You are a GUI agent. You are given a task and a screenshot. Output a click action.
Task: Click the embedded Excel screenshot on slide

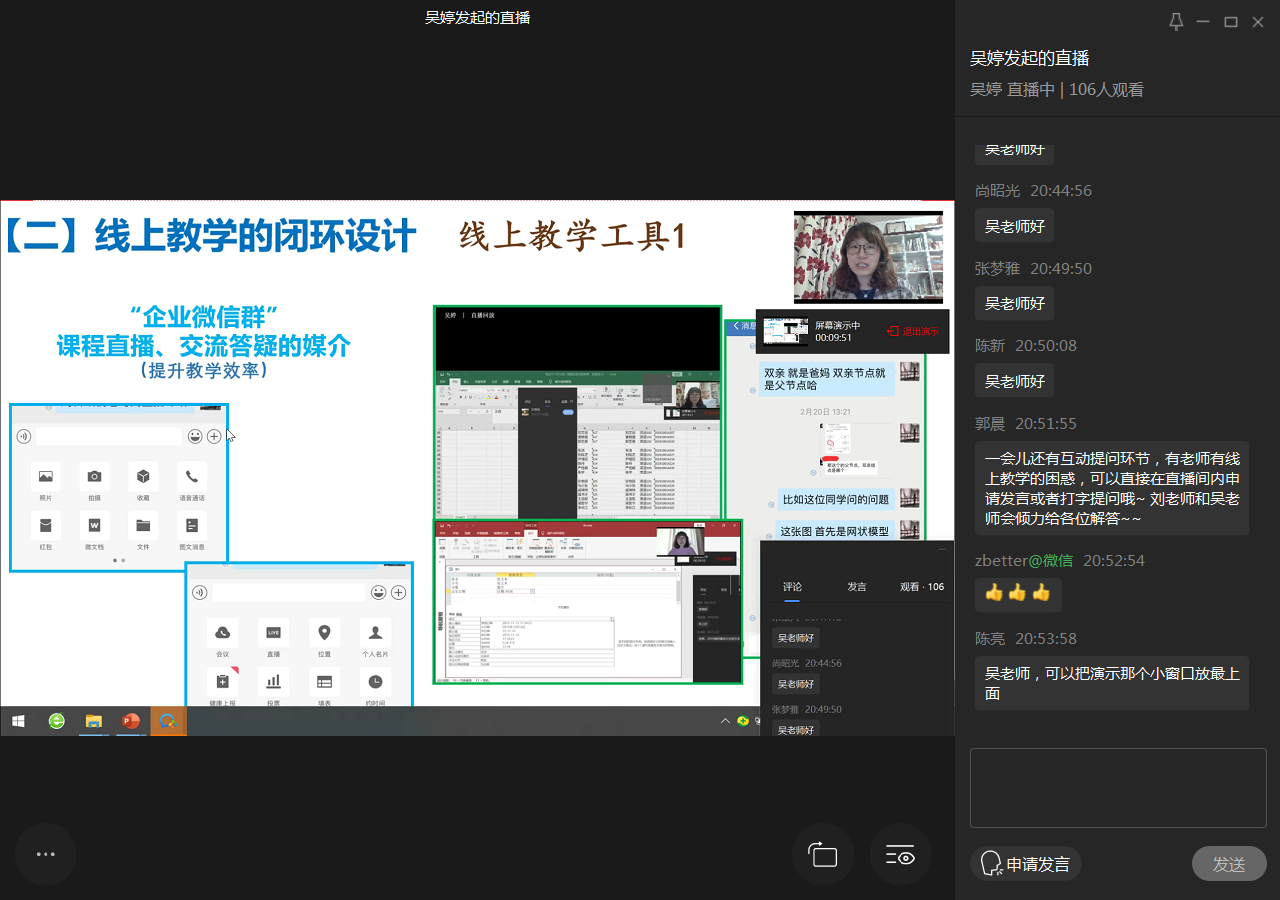click(577, 413)
